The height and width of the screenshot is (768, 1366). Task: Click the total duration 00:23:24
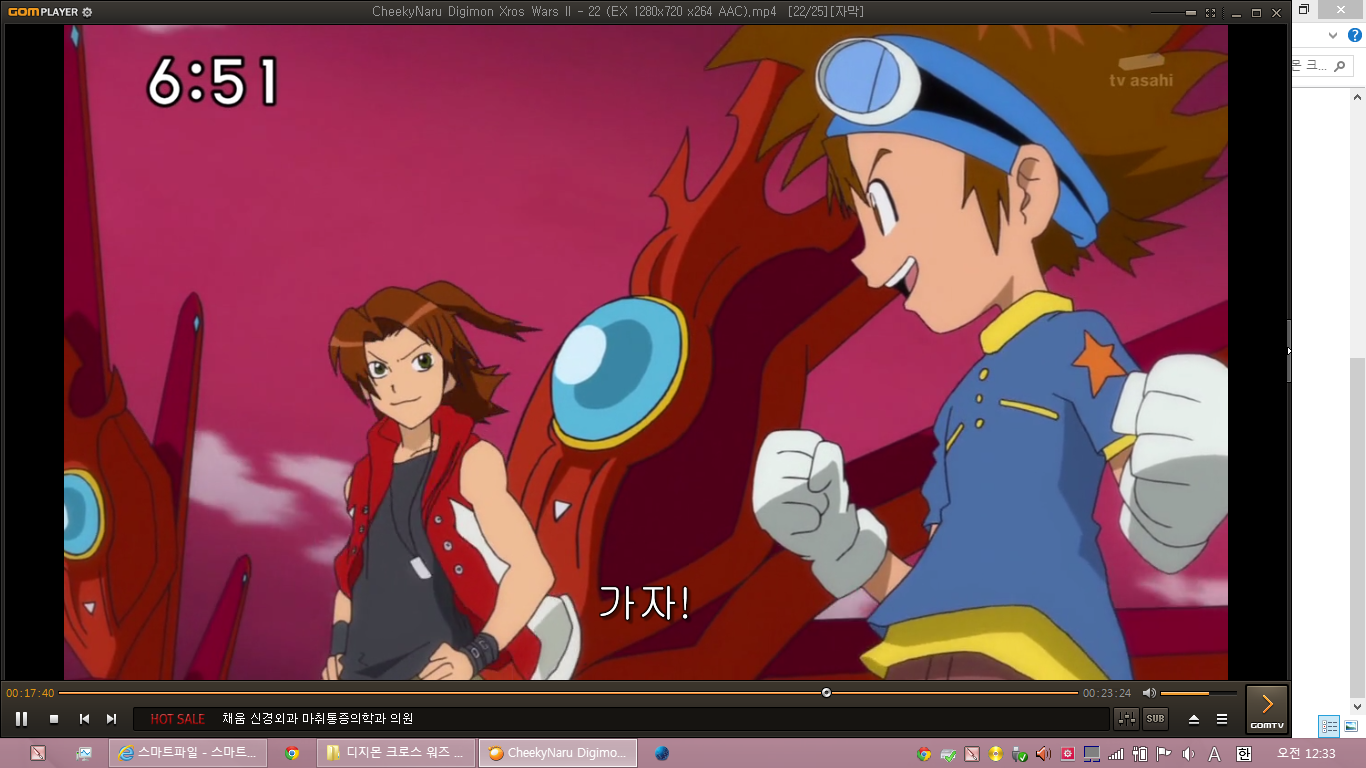(x=1107, y=693)
